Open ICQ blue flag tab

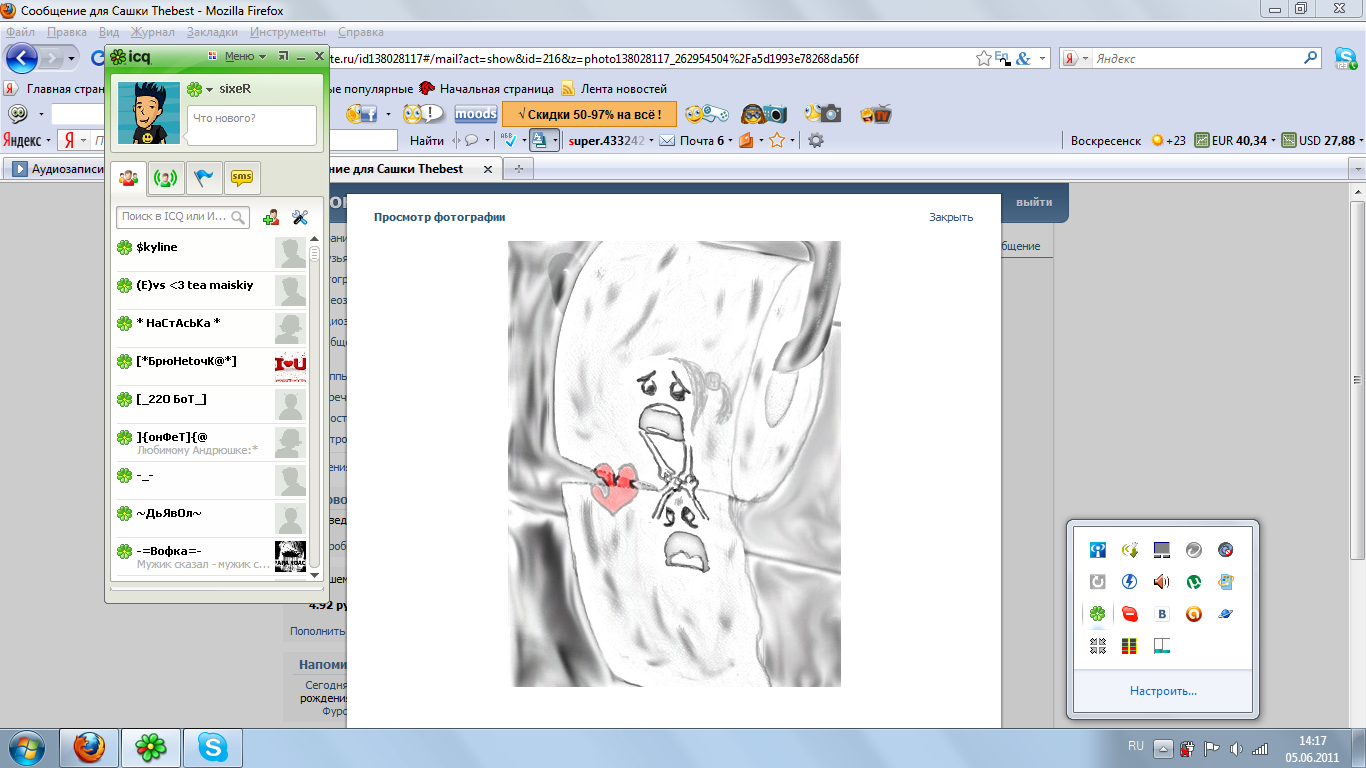(204, 178)
